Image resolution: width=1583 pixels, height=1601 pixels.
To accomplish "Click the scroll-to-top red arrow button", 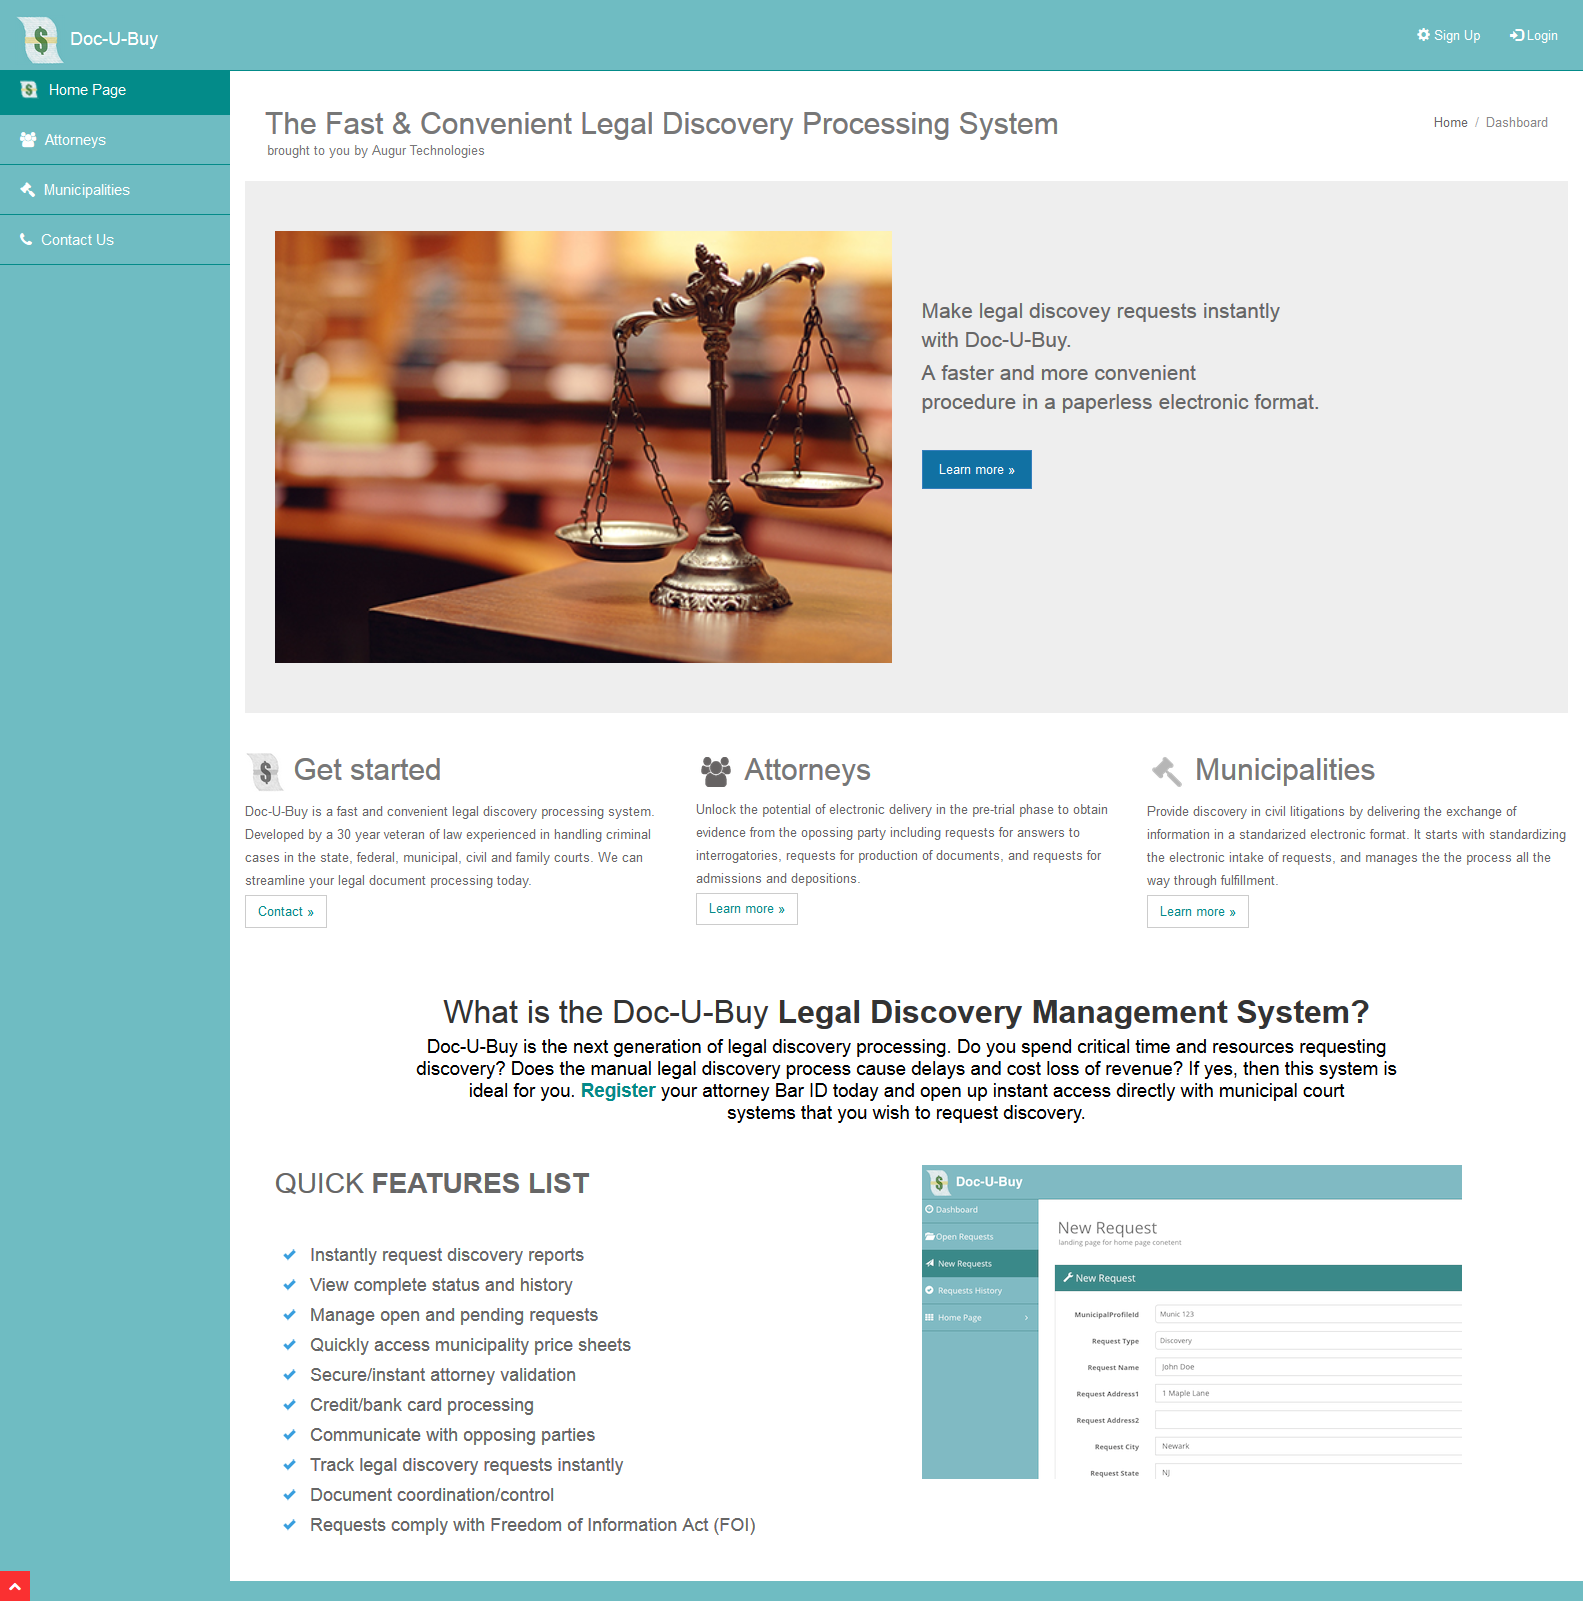I will (x=15, y=1586).
